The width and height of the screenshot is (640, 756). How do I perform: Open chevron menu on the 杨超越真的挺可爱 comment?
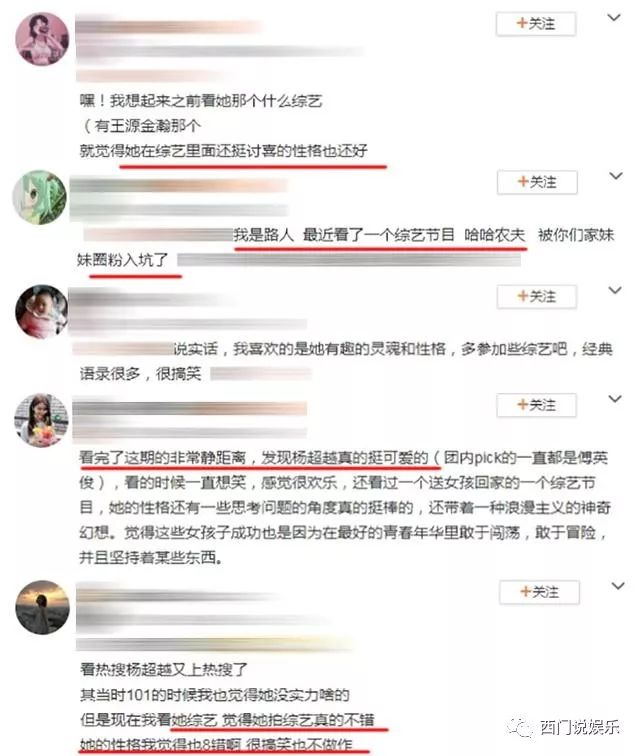click(x=615, y=399)
